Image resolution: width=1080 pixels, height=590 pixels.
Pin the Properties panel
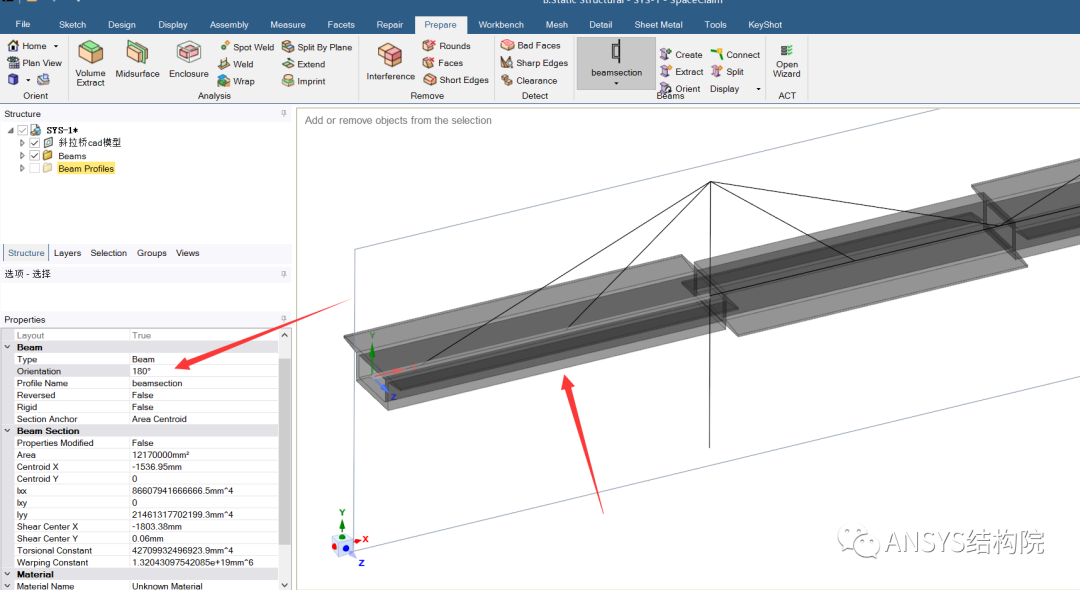pos(284,319)
